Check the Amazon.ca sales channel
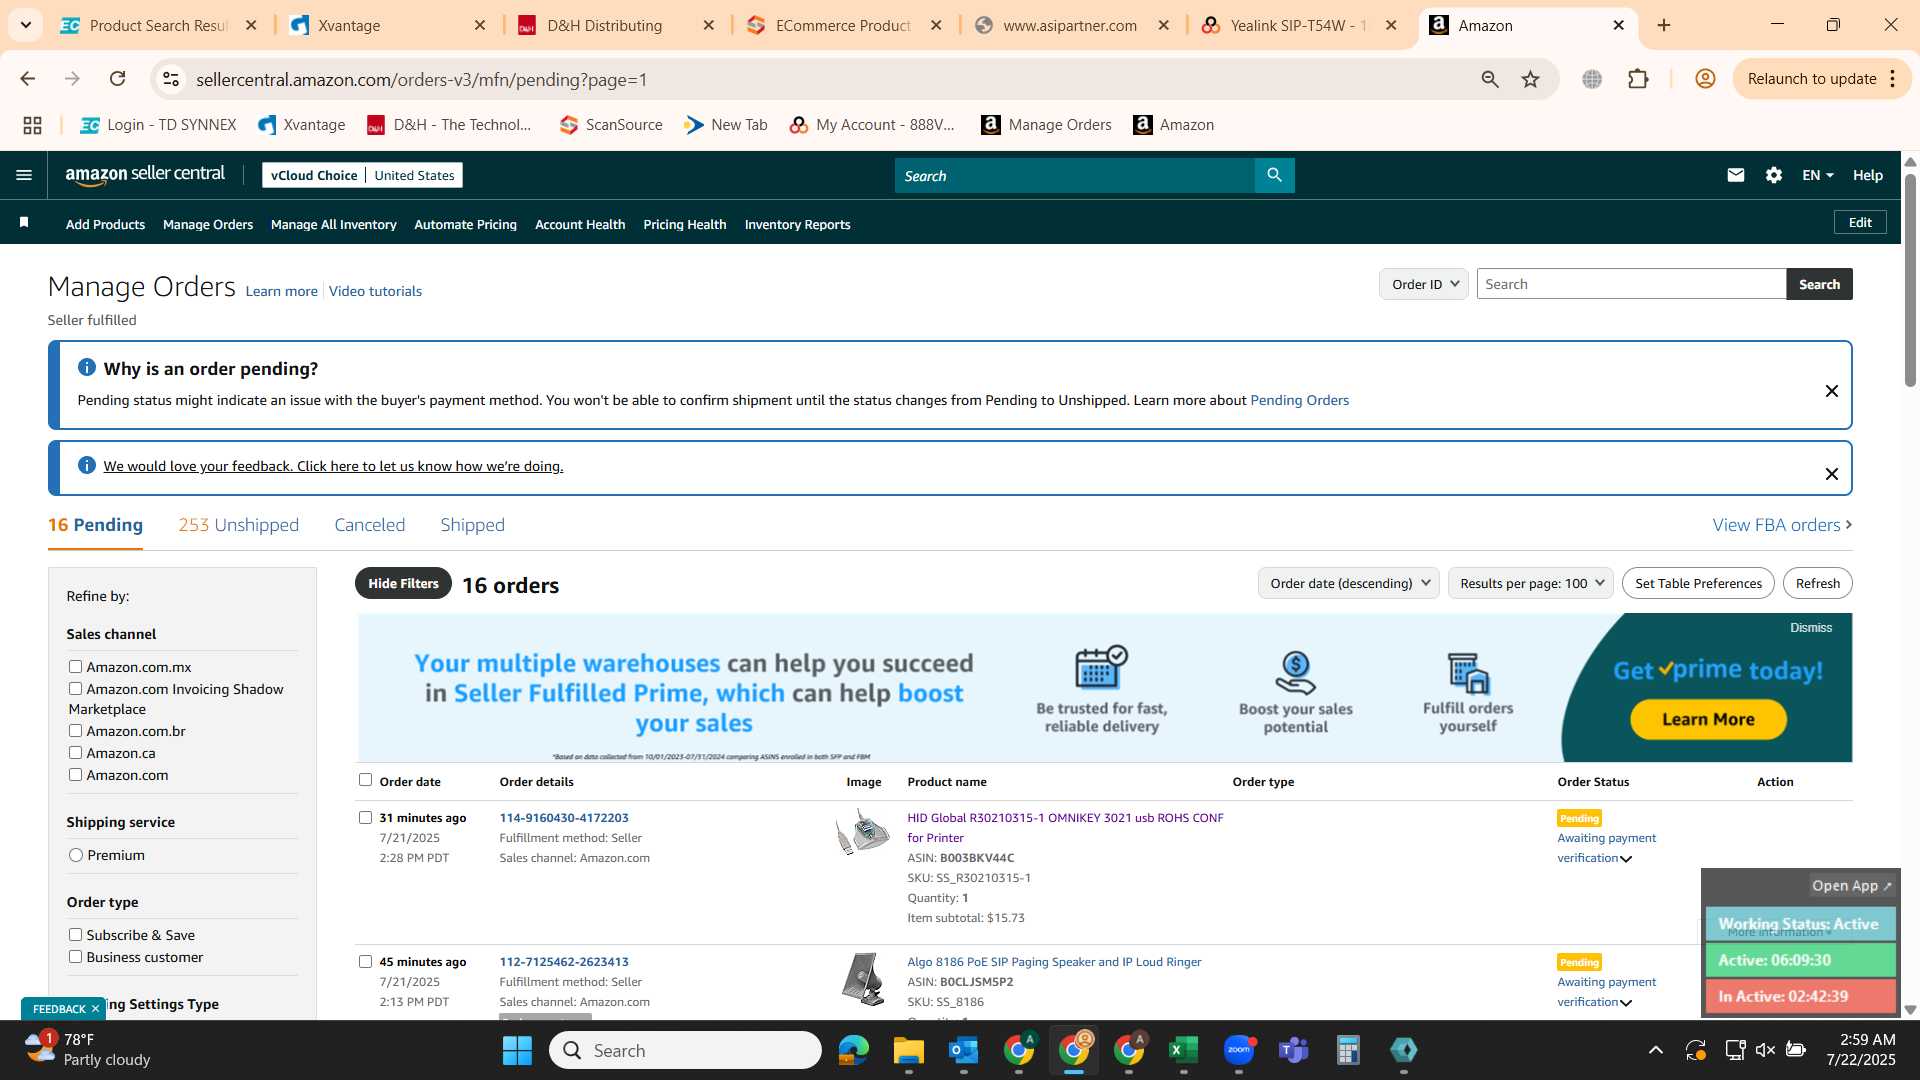Viewport: 1920px width, 1080px height. [x=75, y=752]
